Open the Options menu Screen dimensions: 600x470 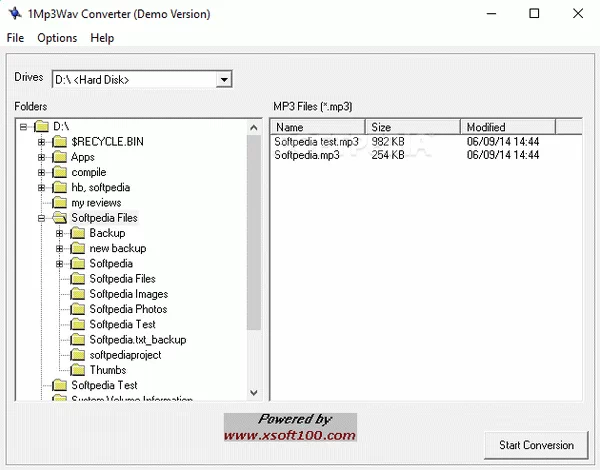coord(57,38)
